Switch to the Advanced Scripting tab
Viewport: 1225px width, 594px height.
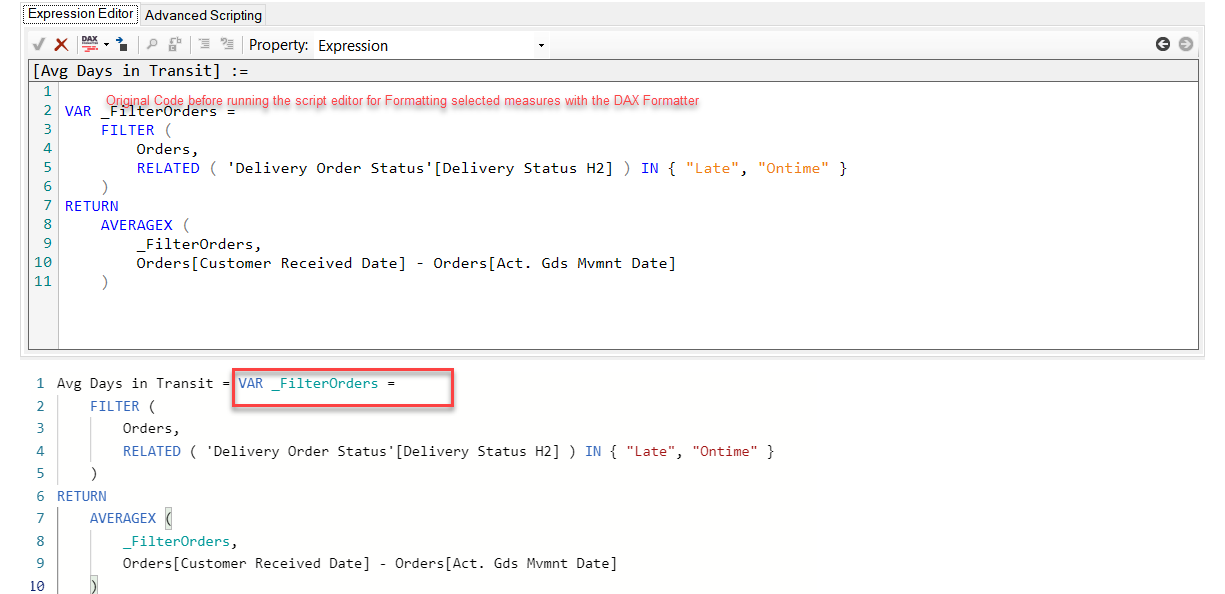click(x=203, y=14)
